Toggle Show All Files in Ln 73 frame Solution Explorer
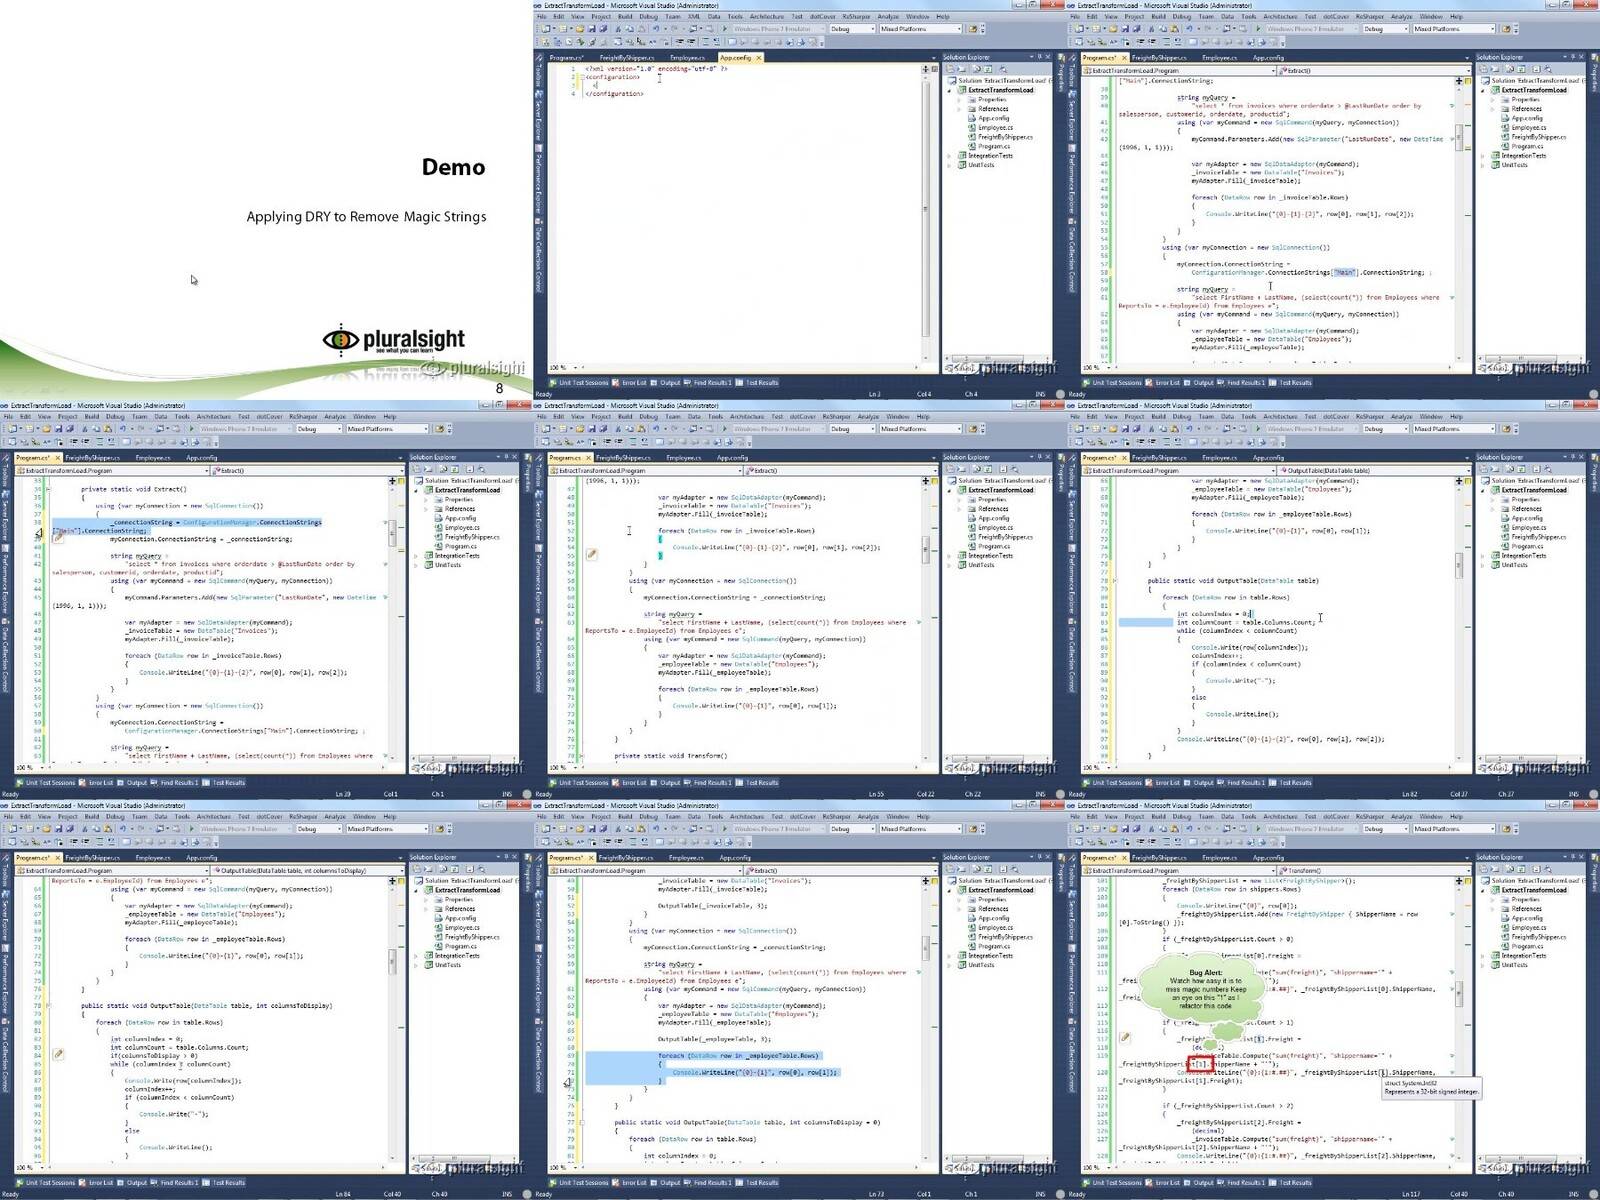Image resolution: width=1600 pixels, height=1200 pixels. coord(960,869)
